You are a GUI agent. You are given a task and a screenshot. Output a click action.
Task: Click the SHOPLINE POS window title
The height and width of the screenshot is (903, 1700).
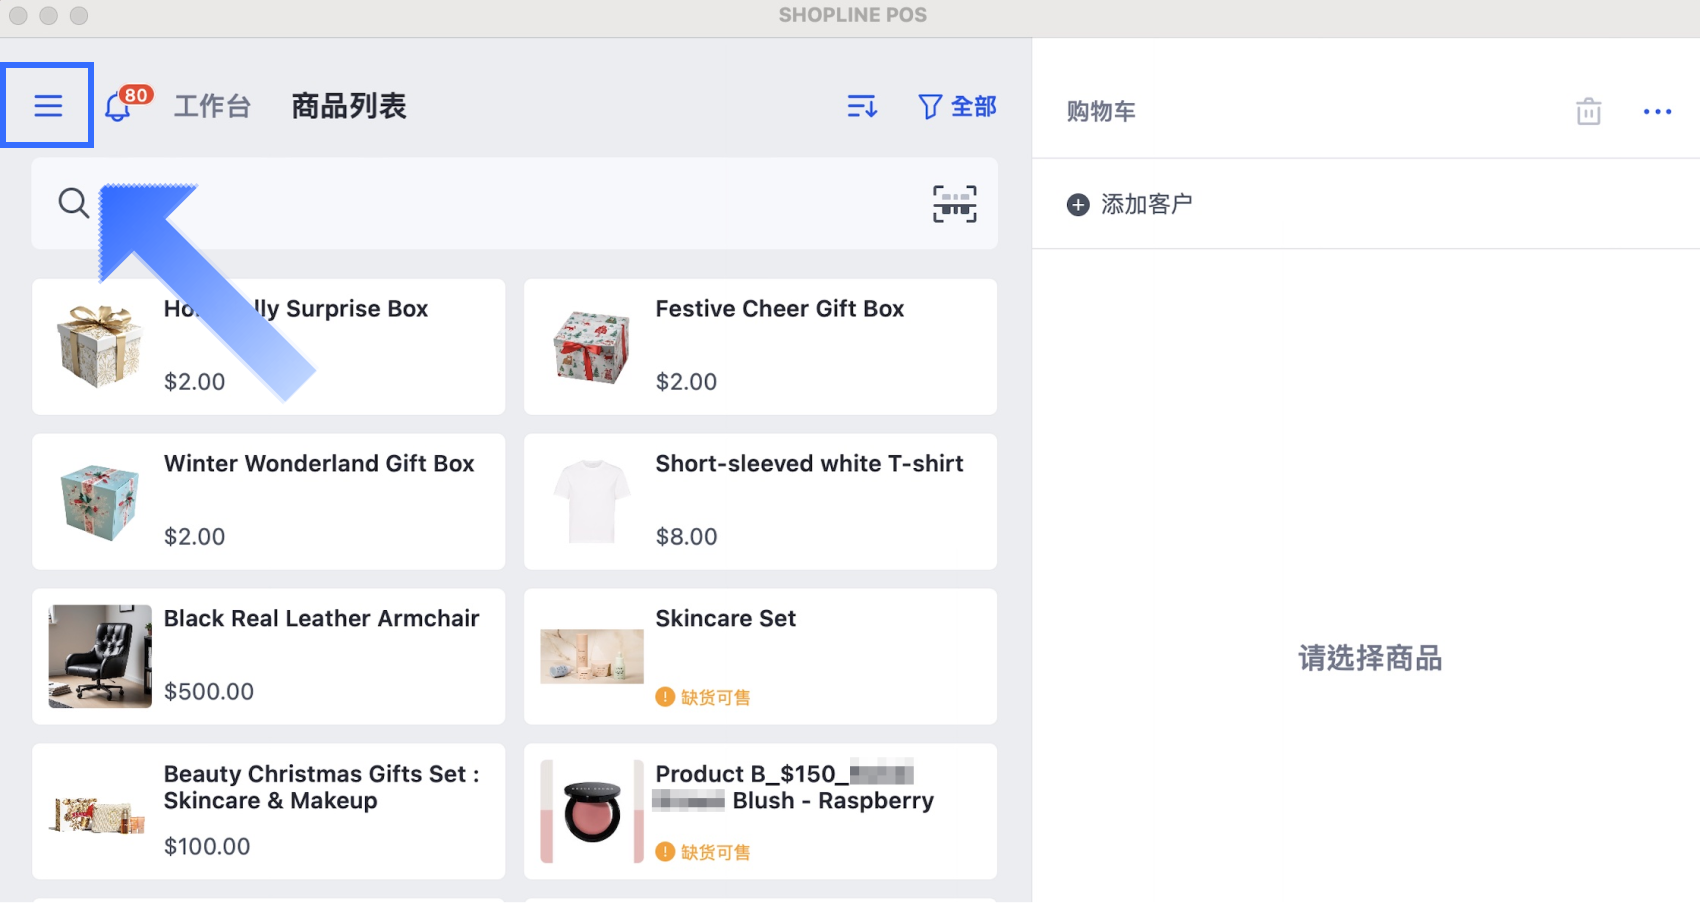(x=853, y=15)
